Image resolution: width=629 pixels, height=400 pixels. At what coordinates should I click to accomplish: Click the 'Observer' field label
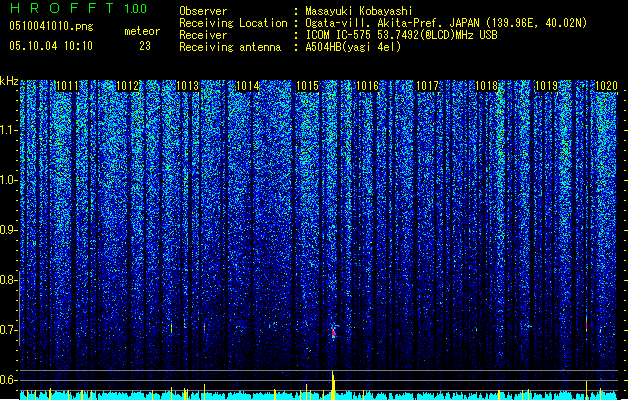click(x=203, y=11)
